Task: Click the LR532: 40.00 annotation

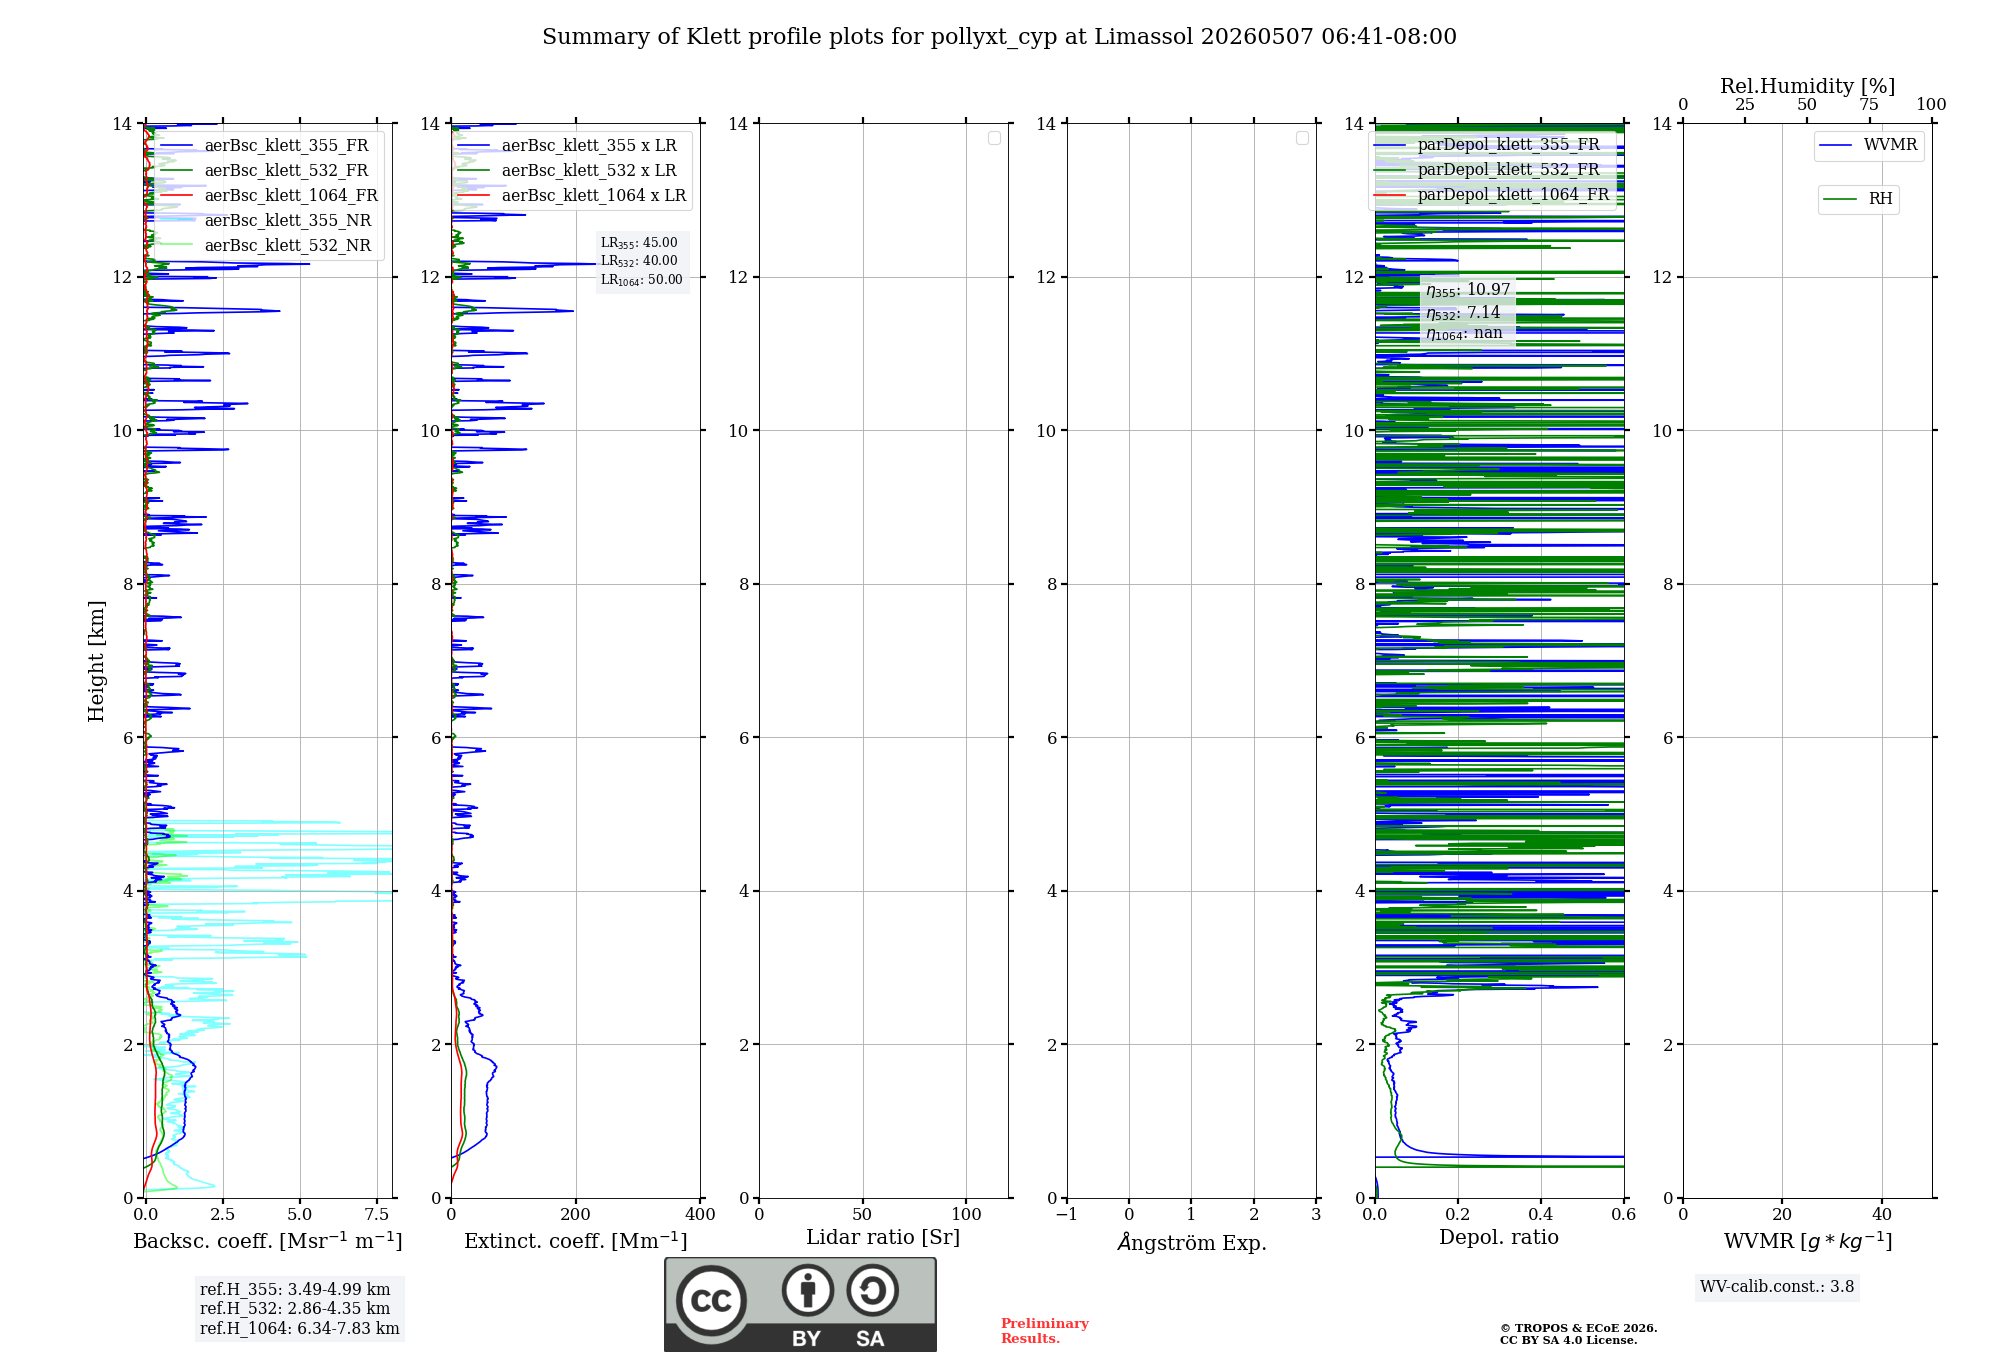Action: click(639, 261)
